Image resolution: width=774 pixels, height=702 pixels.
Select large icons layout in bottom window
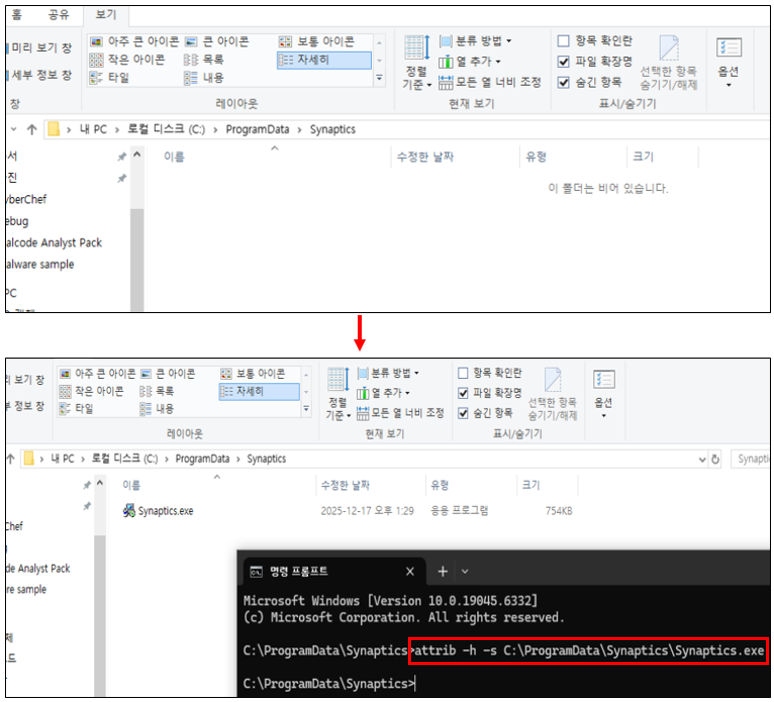(168, 374)
